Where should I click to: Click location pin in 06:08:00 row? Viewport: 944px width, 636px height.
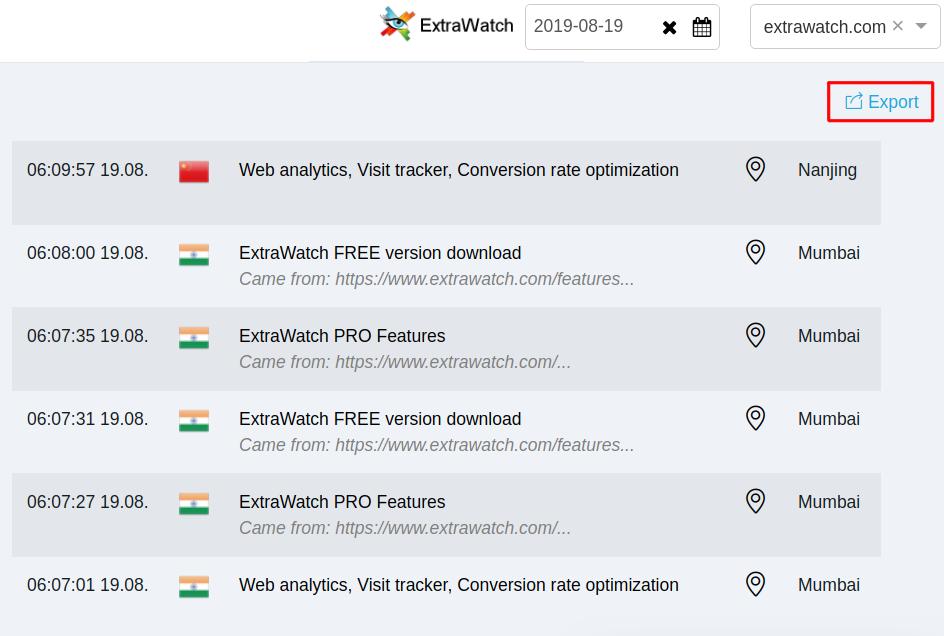click(x=756, y=252)
